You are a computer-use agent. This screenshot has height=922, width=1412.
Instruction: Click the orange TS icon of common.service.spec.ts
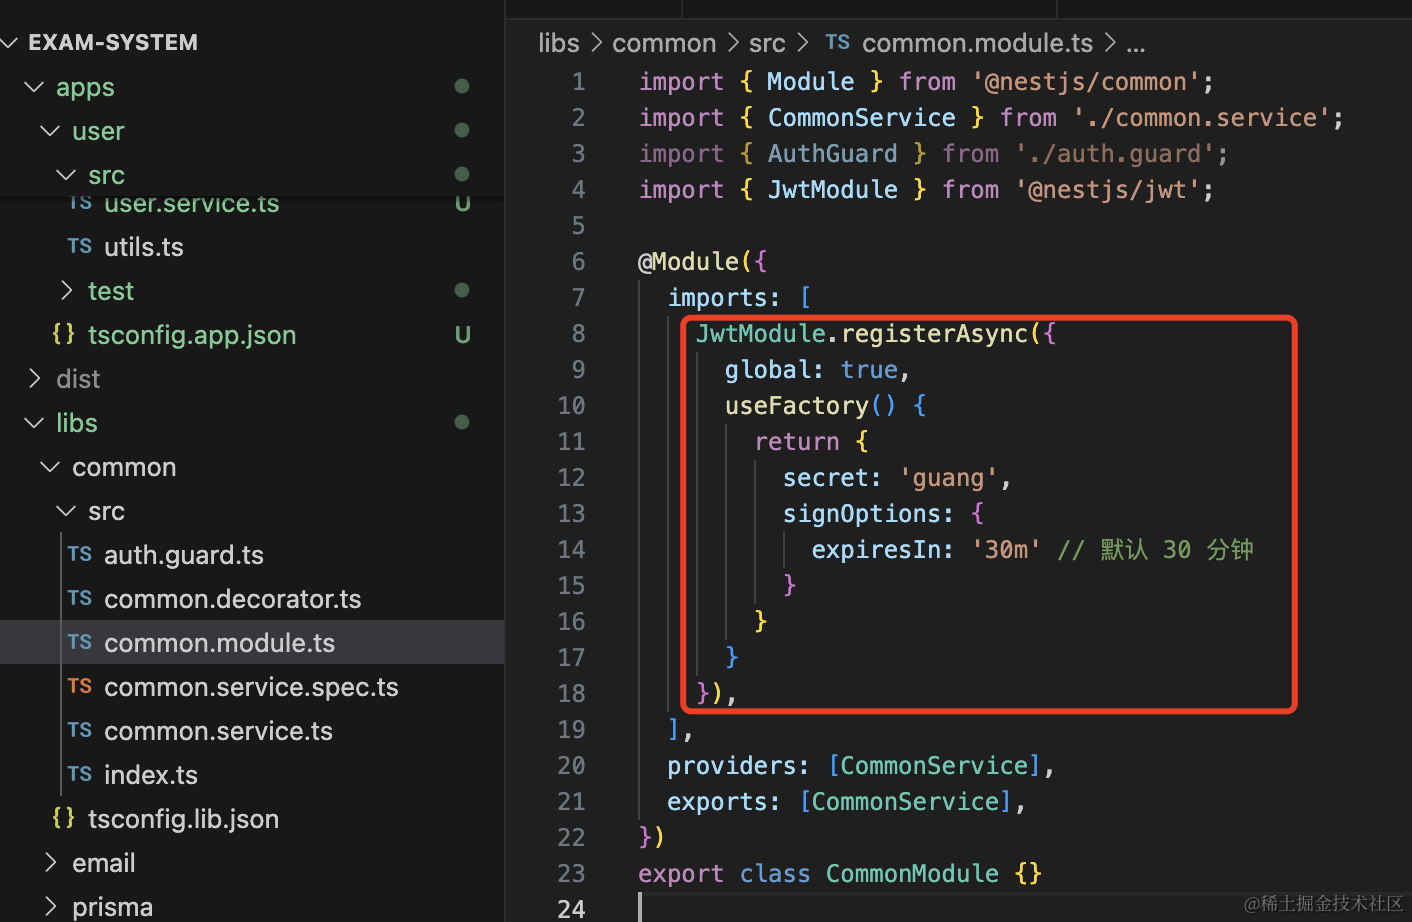[80, 686]
